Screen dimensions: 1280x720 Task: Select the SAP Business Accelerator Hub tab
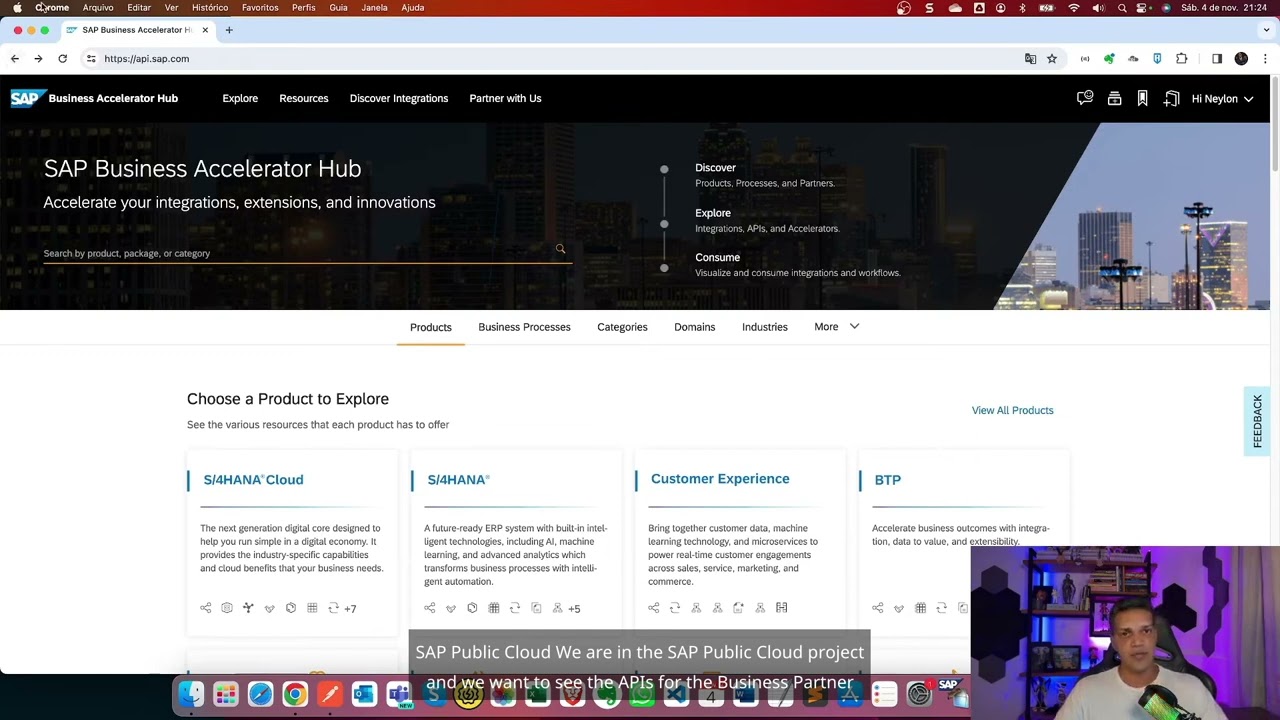[137, 30]
